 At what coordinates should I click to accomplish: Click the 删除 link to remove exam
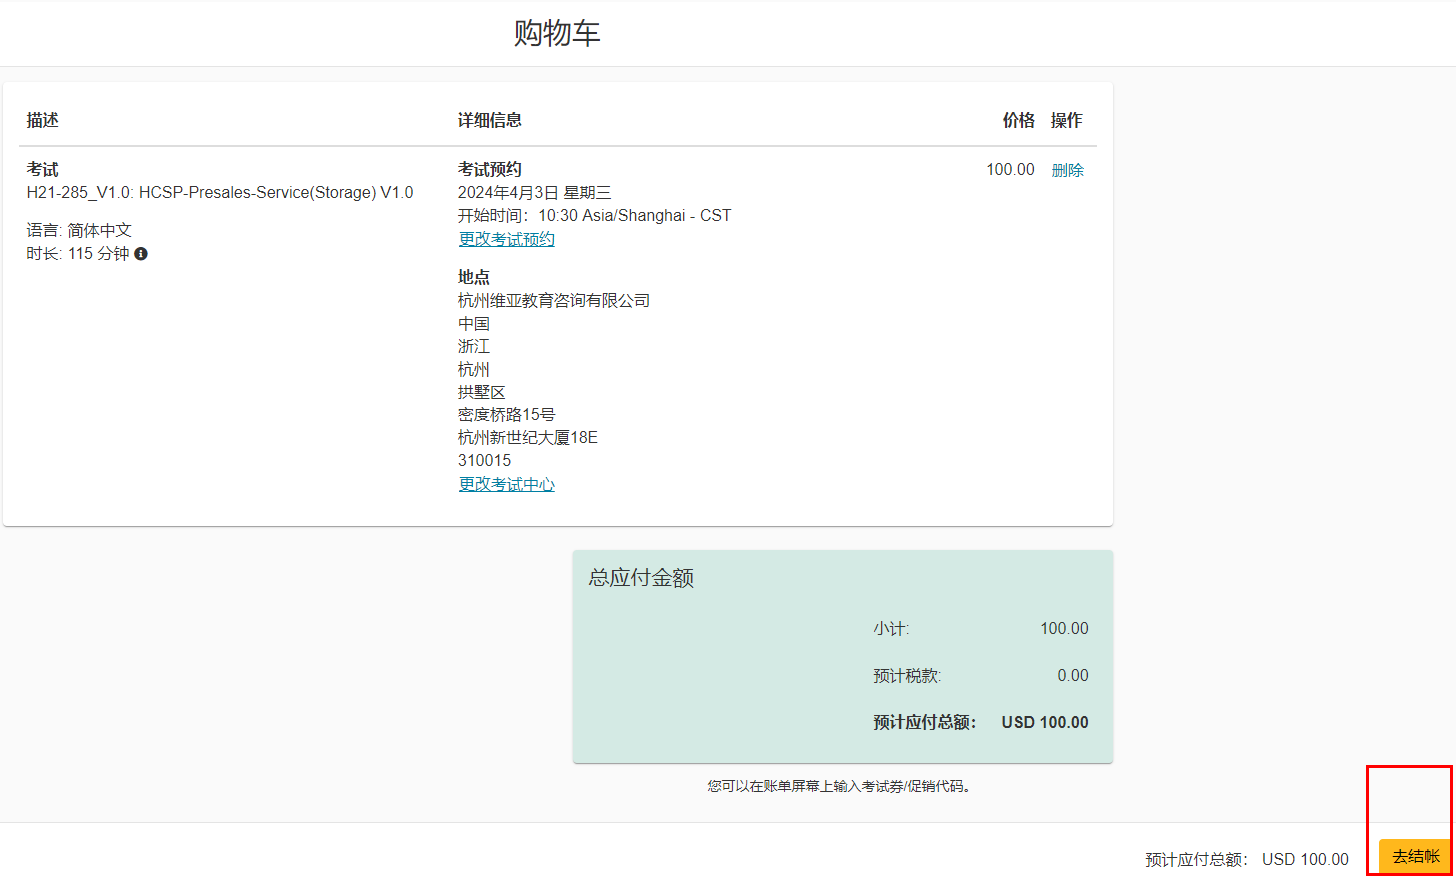pyautogui.click(x=1067, y=170)
